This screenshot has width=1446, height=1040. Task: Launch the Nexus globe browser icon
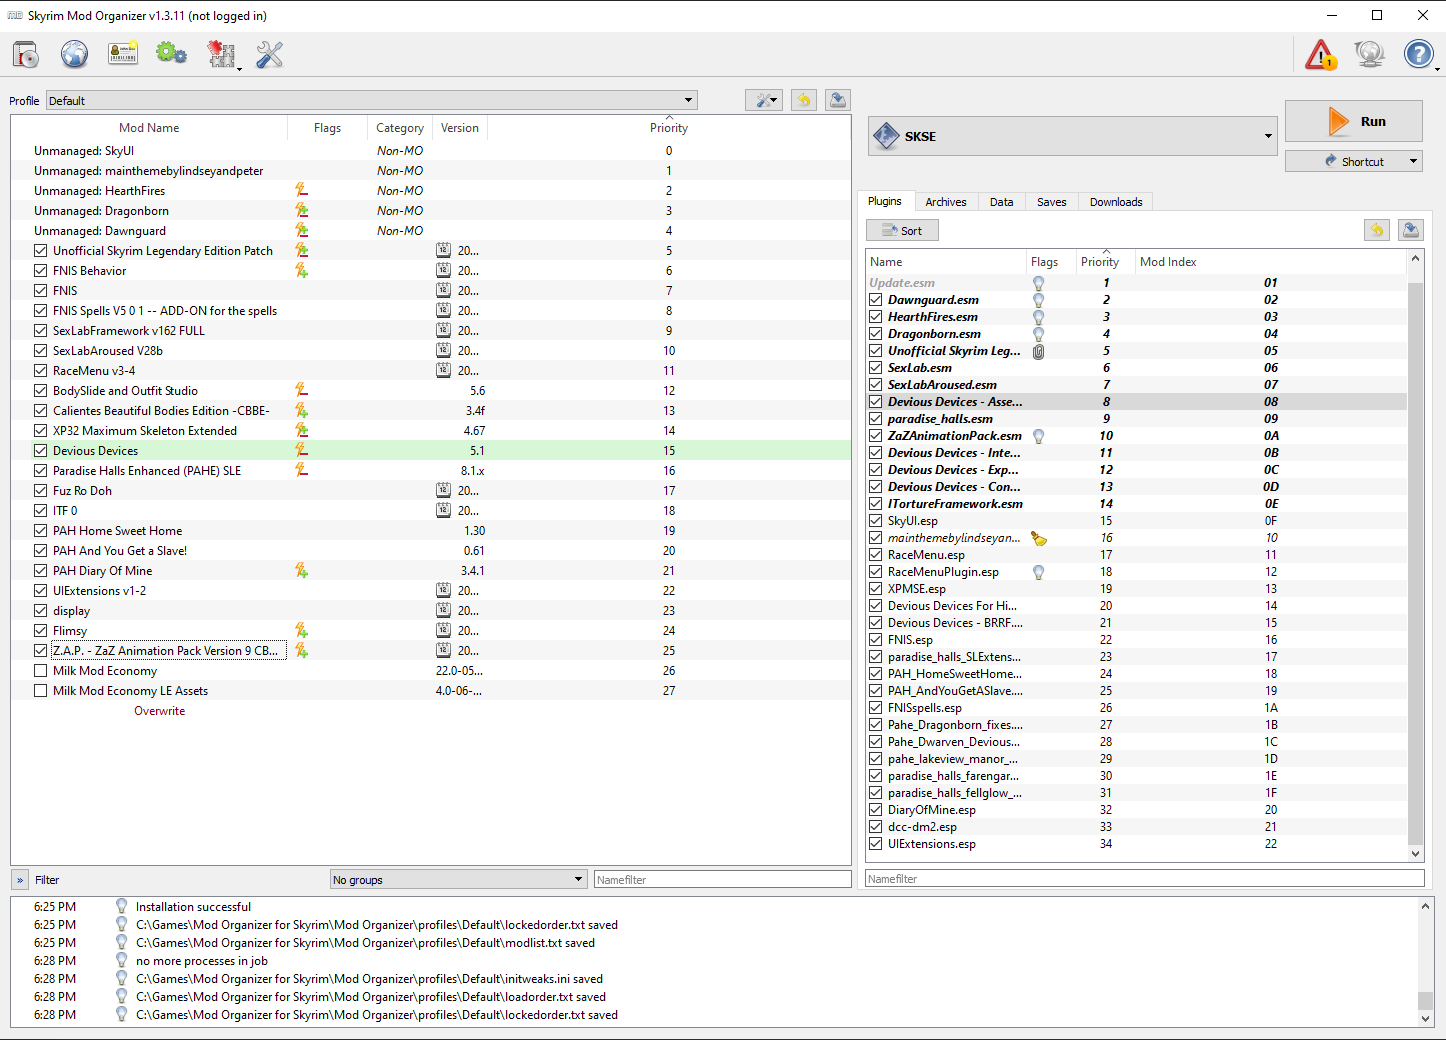click(x=74, y=54)
